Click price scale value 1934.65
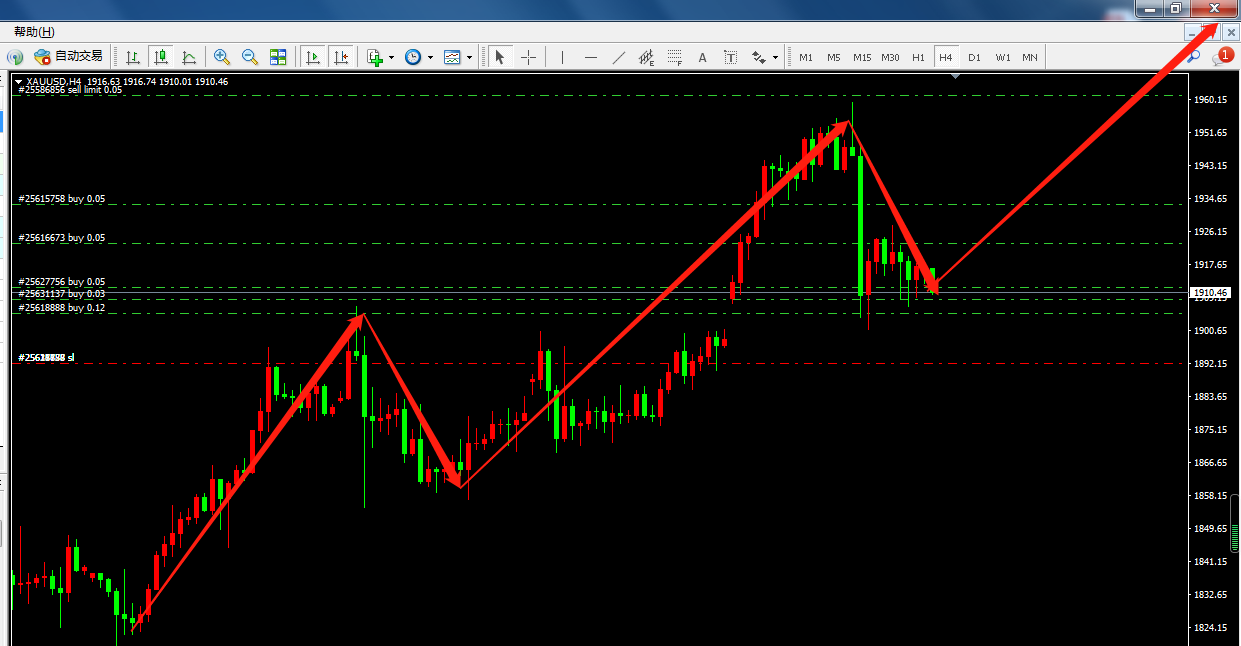The image size is (1241, 646). click(1211, 199)
